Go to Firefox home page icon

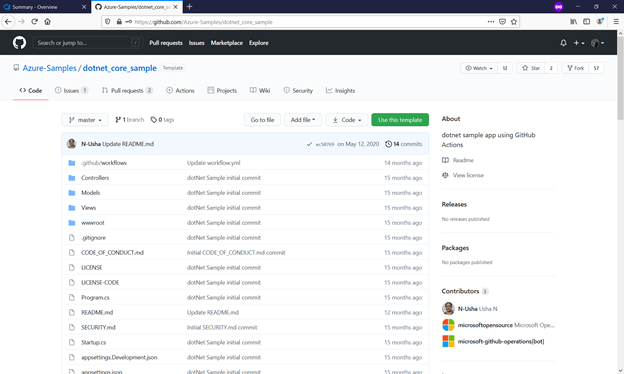[47, 21]
